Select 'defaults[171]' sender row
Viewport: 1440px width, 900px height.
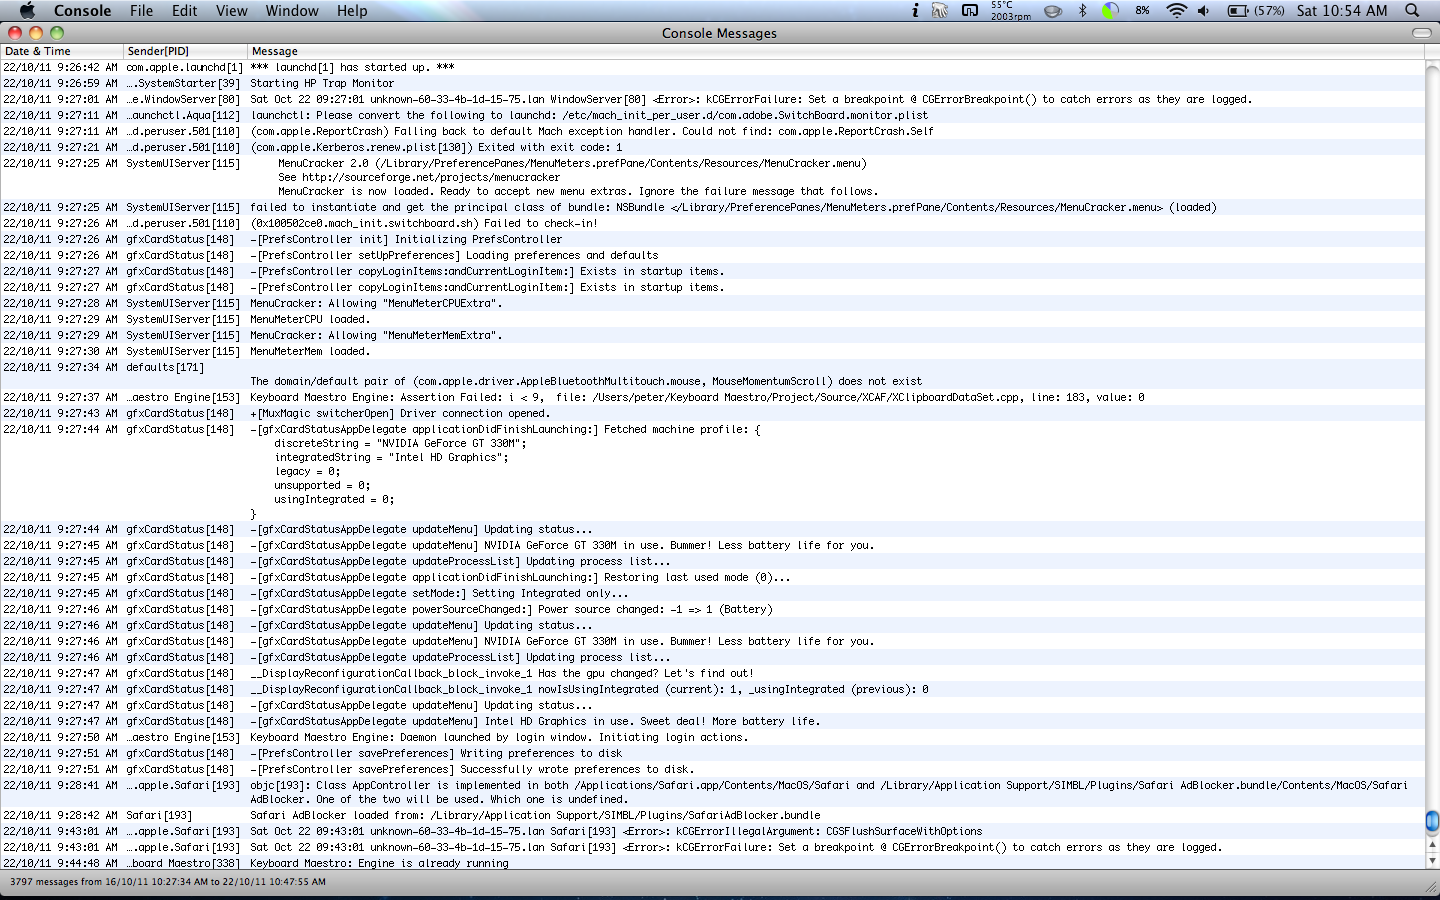[712, 374]
